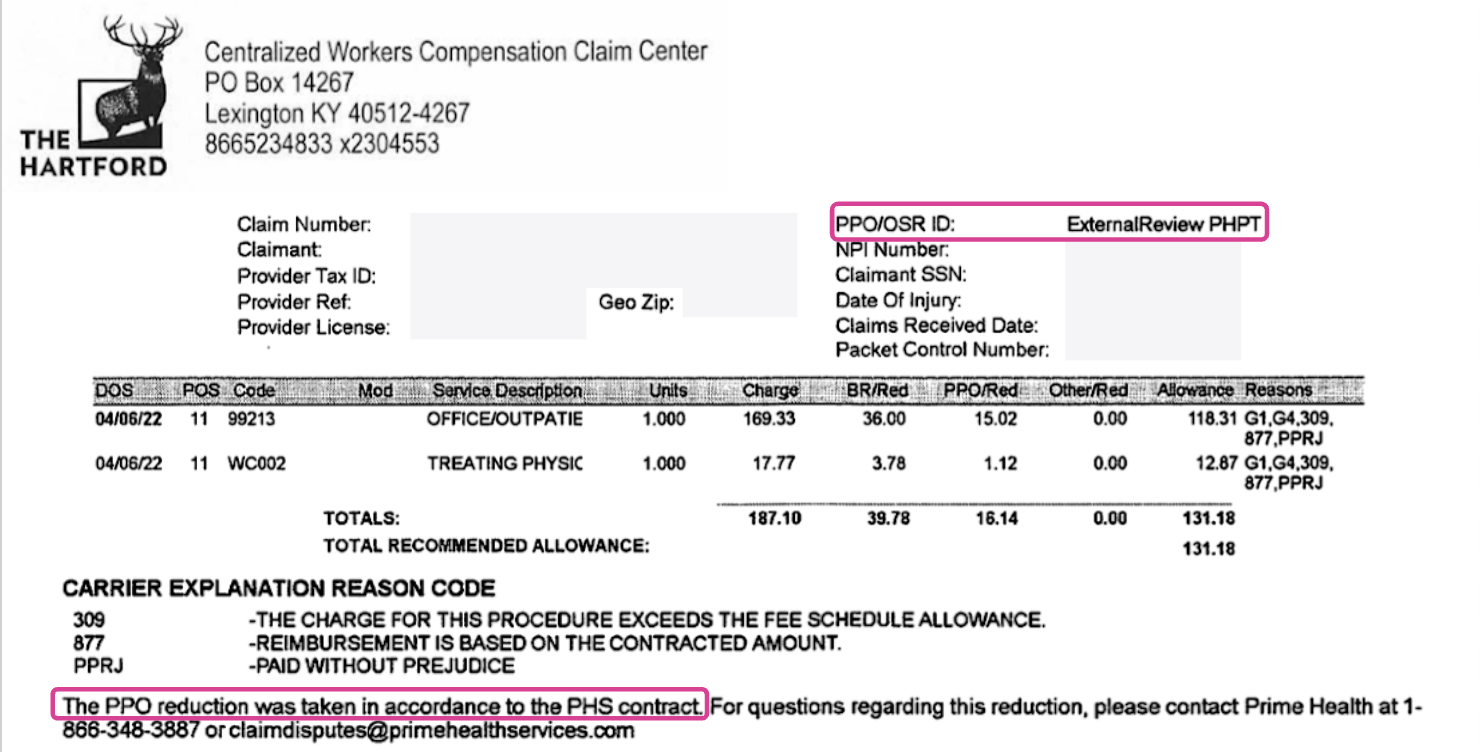
Task: Click the Carrier Explanation Reason Code heading
Action: [x=279, y=588]
